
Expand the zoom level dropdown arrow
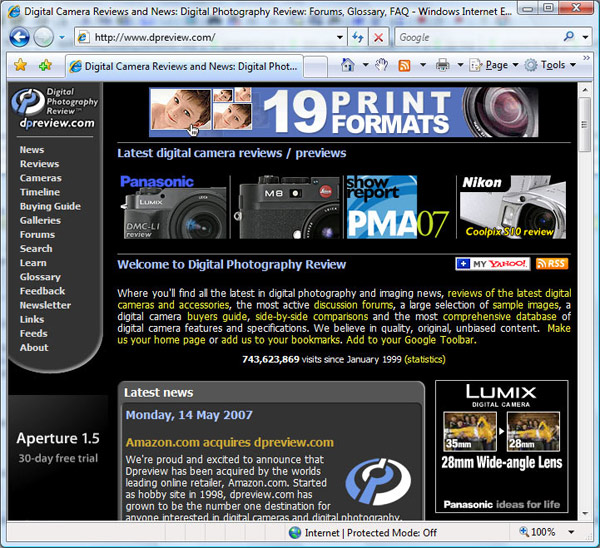(571, 532)
